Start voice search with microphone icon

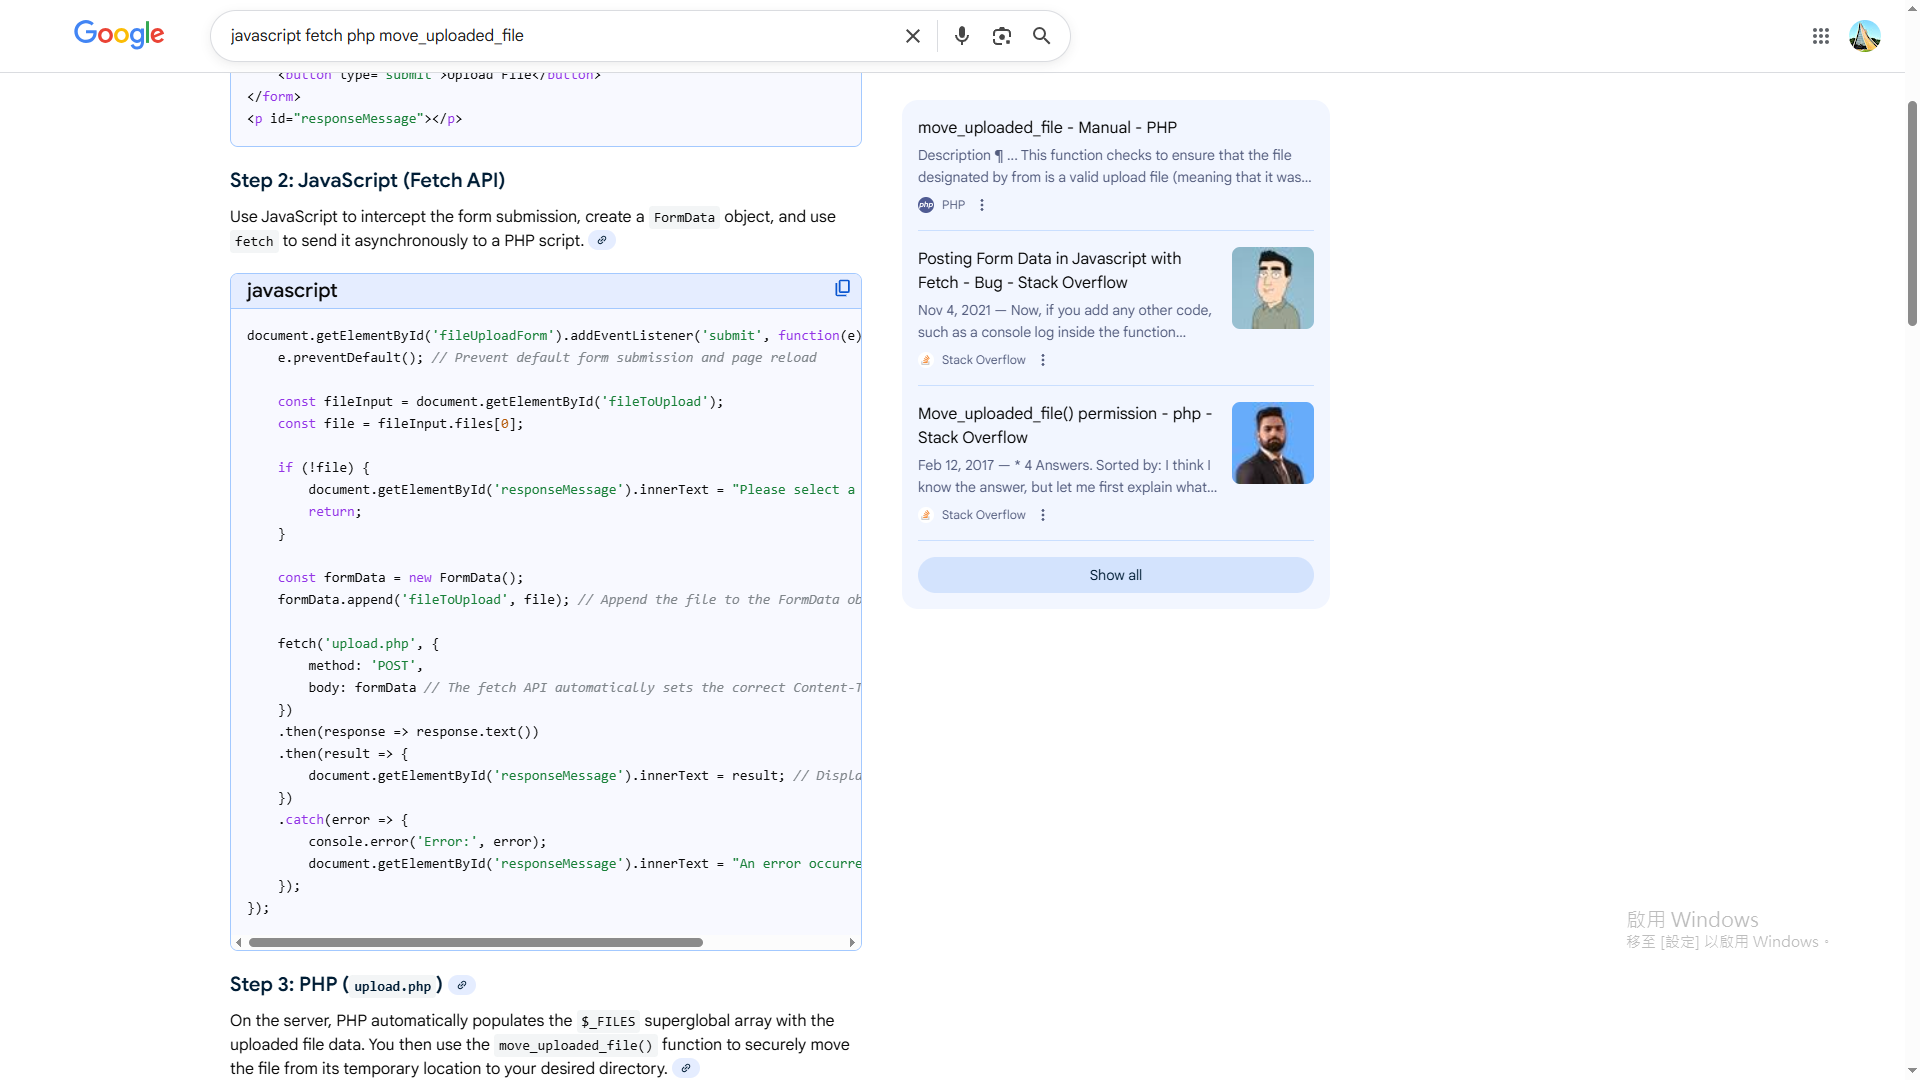coord(961,36)
